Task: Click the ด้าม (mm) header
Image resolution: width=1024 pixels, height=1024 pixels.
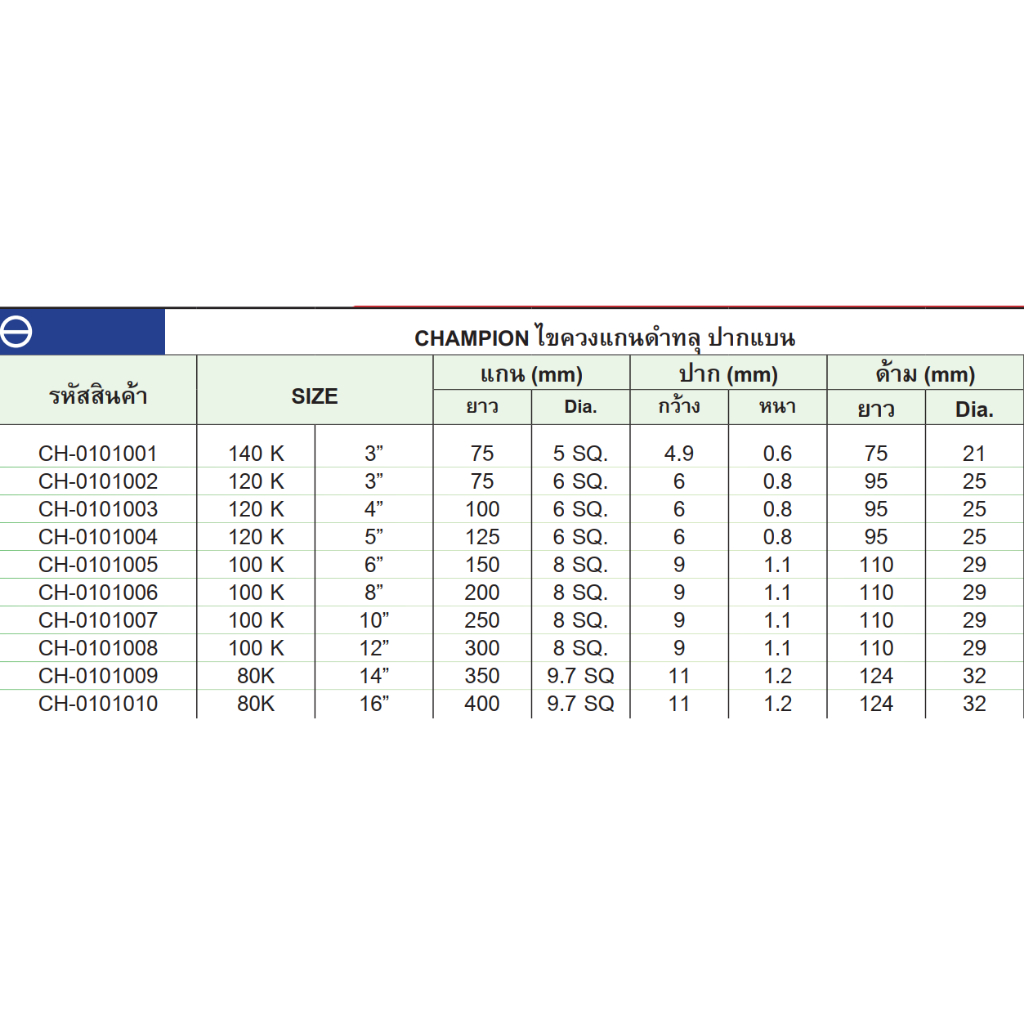Action: tap(925, 374)
